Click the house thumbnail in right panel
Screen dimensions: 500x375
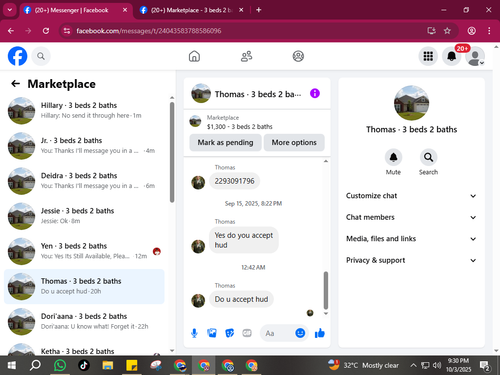pos(411,103)
